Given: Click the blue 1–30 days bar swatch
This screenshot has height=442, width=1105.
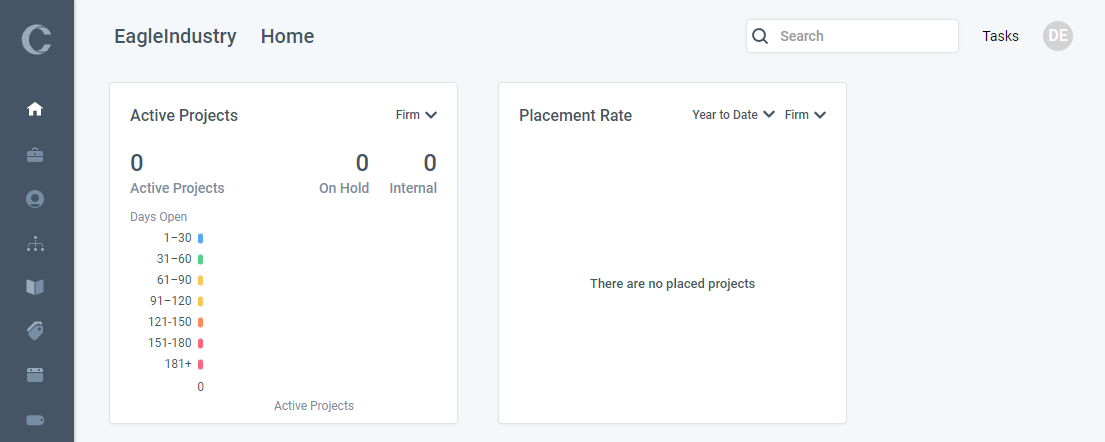Looking at the screenshot, I should point(200,238).
